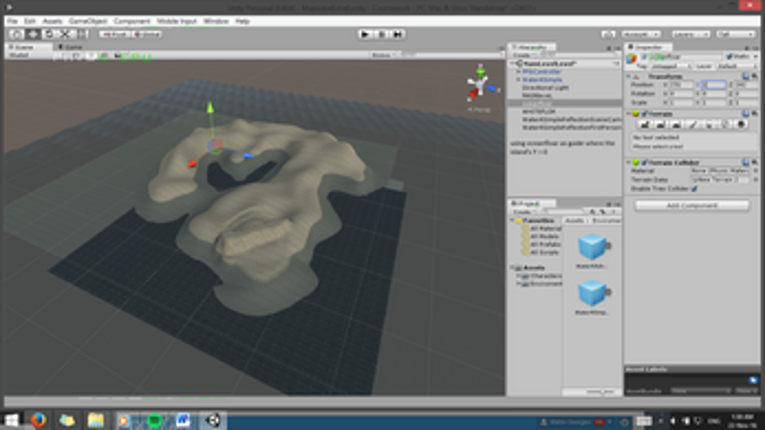Select terrain Smooth Height tool

[676, 125]
